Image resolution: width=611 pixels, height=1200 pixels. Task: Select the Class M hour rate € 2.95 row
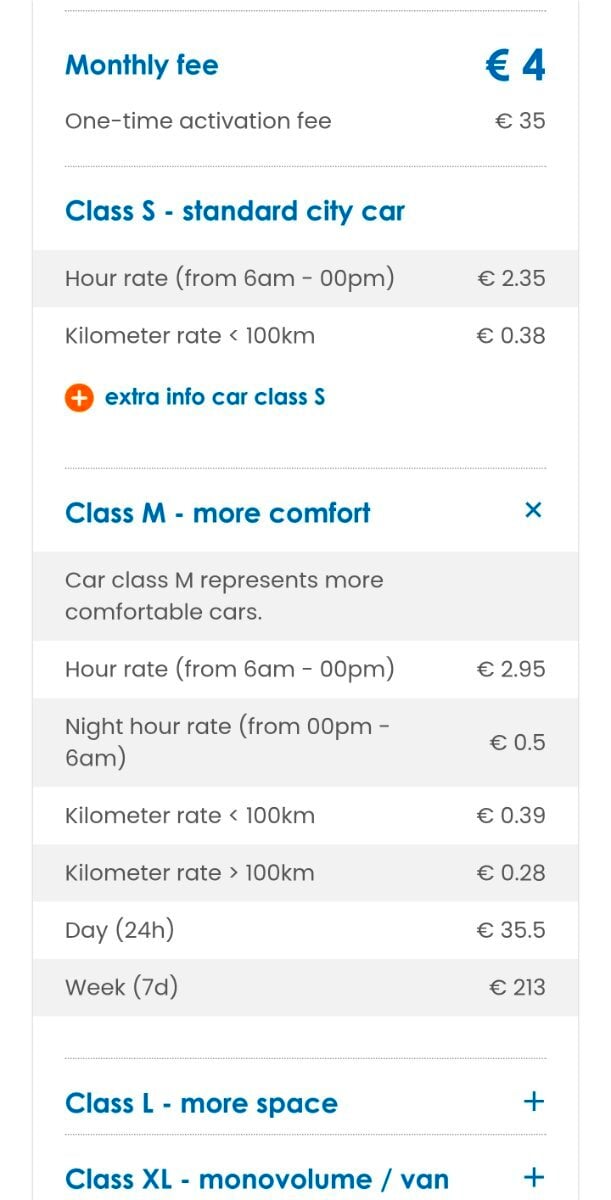pos(305,669)
